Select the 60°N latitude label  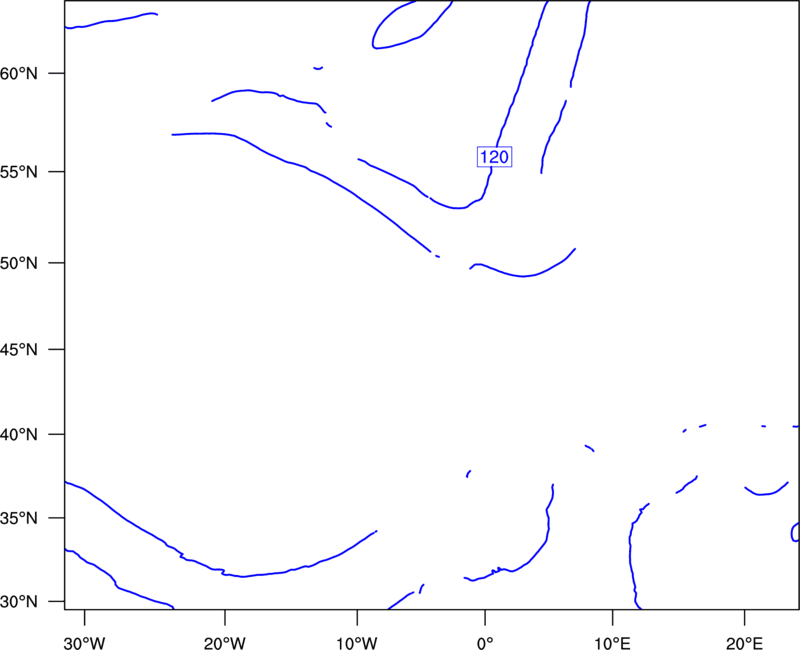19,74
